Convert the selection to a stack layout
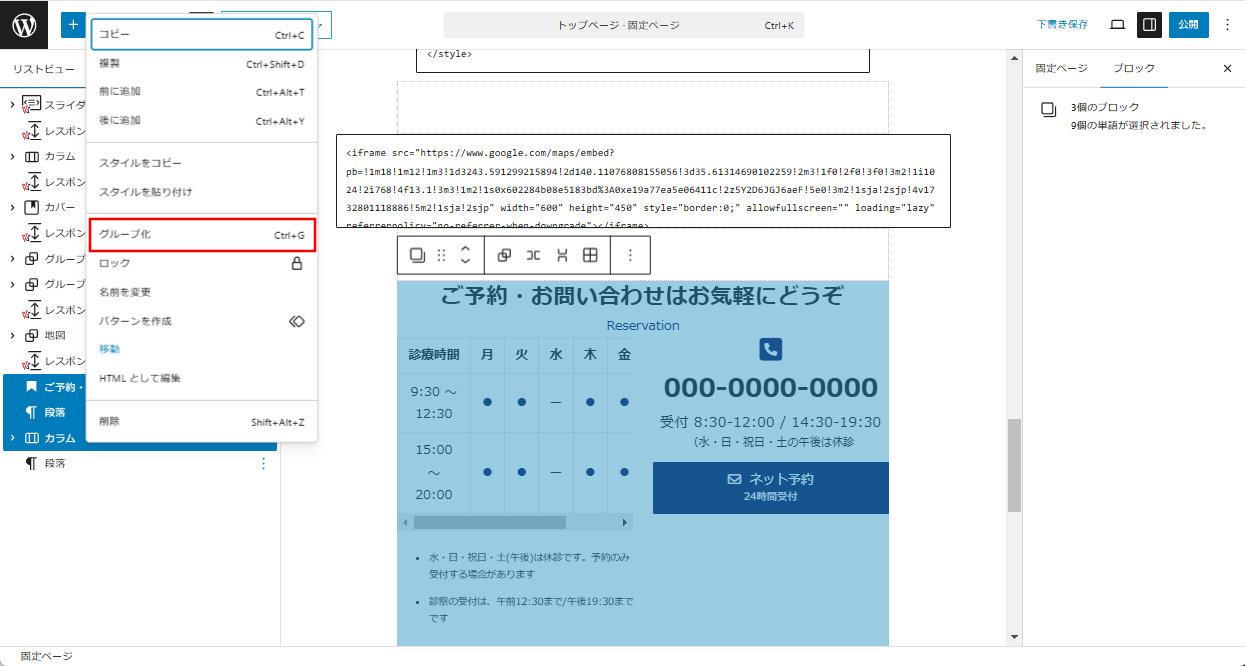The width and height of the screenshot is (1245, 666). pyautogui.click(x=562, y=255)
